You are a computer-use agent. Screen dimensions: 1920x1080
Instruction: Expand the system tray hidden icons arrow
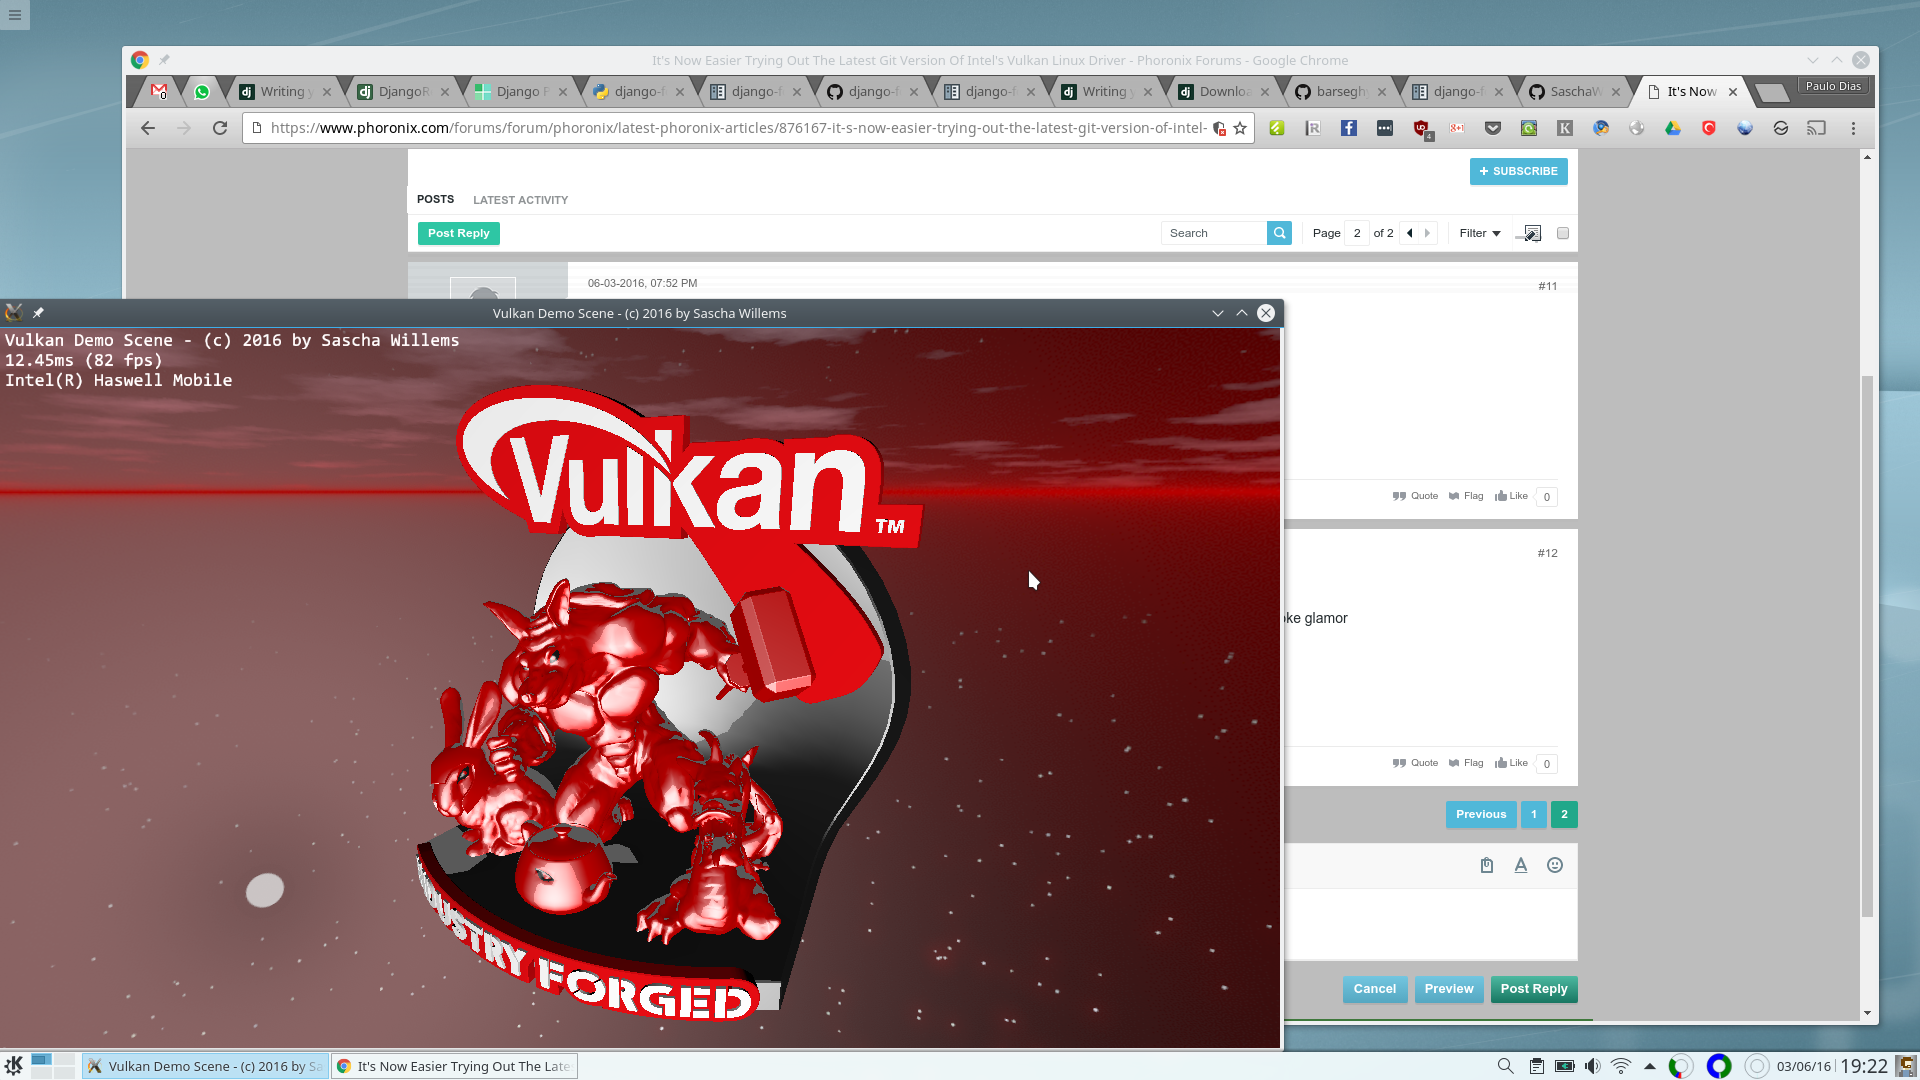pos(1650,1066)
